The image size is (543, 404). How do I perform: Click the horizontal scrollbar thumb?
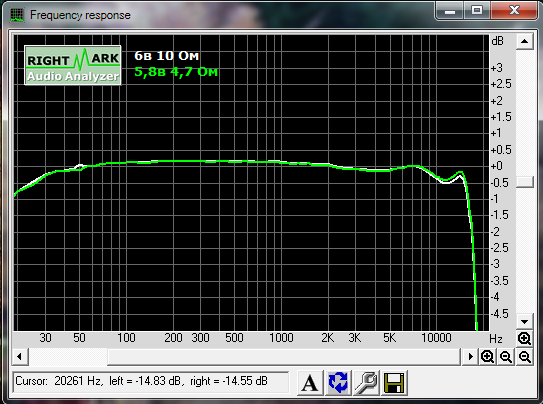[284, 357]
